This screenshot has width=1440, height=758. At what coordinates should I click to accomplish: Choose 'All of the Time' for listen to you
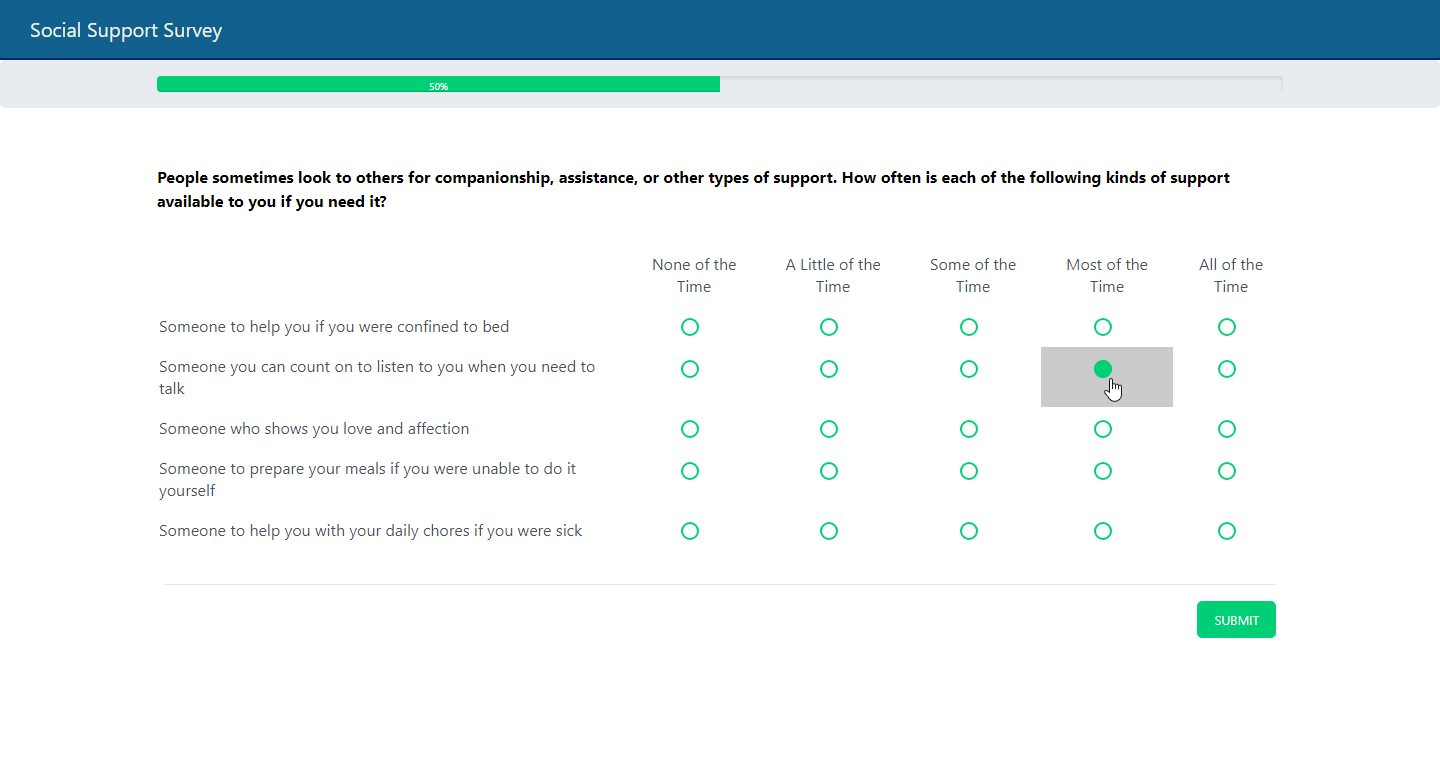1227,369
